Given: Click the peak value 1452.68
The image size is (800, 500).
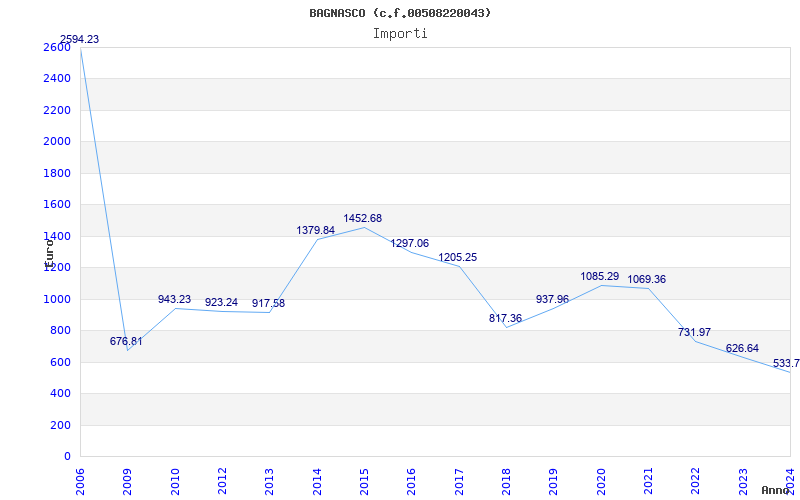Looking at the screenshot, I should [363, 218].
